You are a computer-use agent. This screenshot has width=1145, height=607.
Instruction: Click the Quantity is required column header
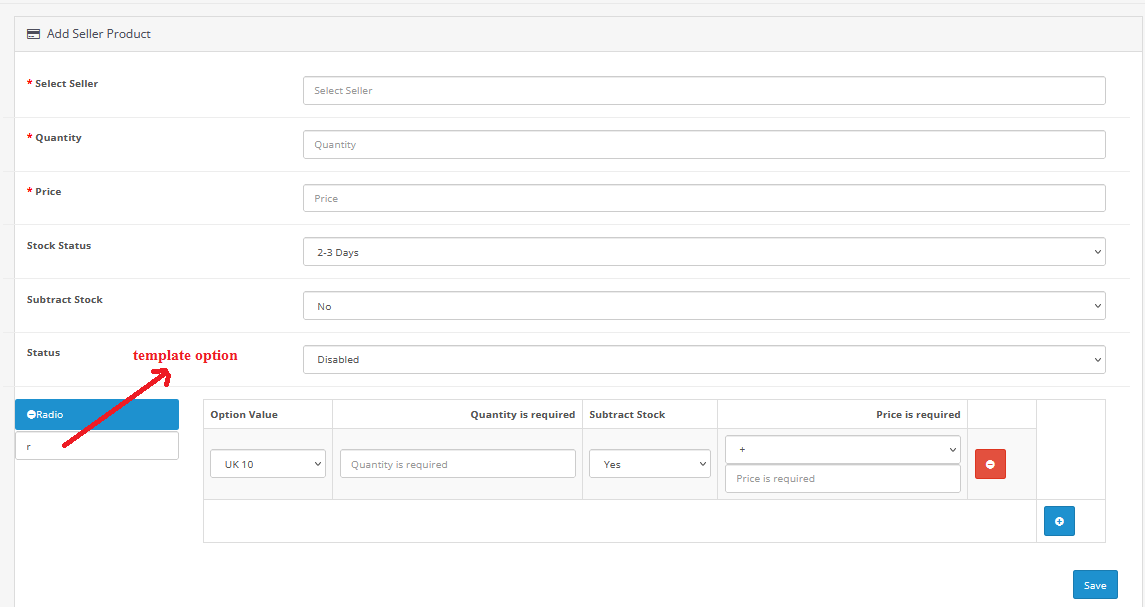click(x=523, y=414)
